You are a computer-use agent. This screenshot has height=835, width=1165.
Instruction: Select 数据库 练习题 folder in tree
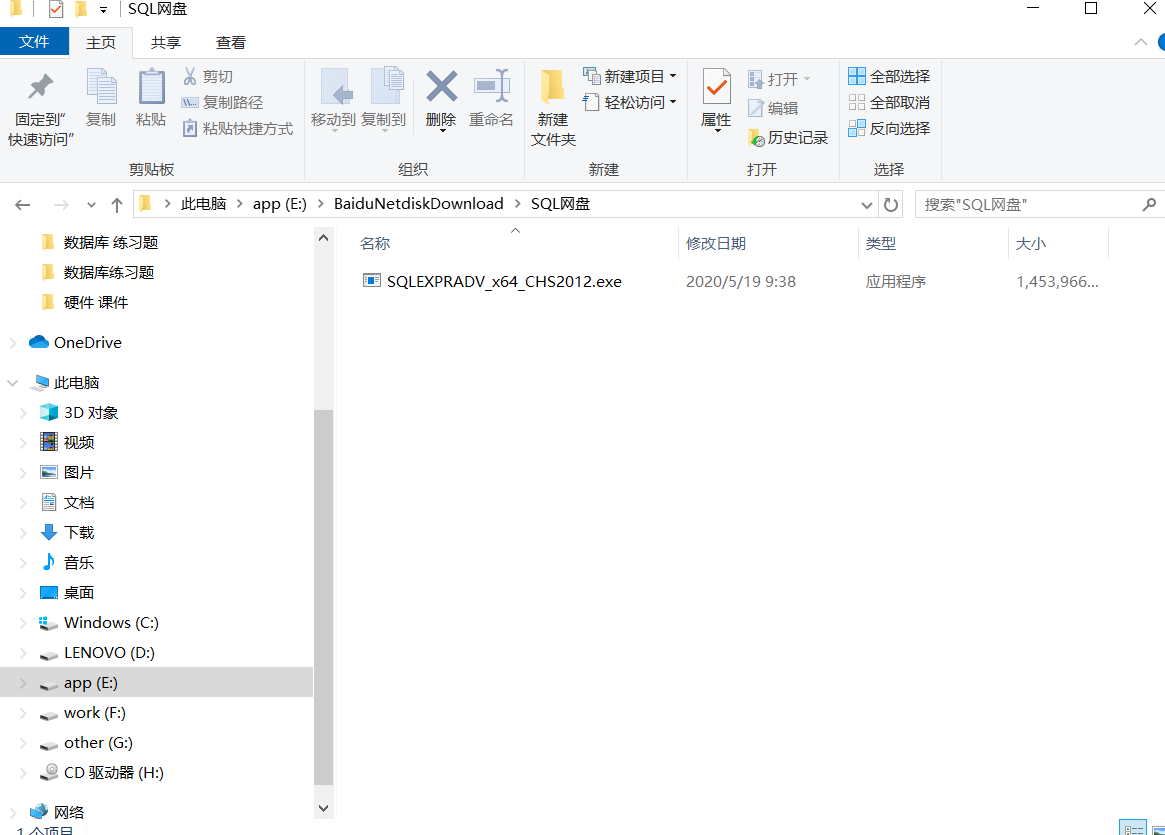click(111, 242)
